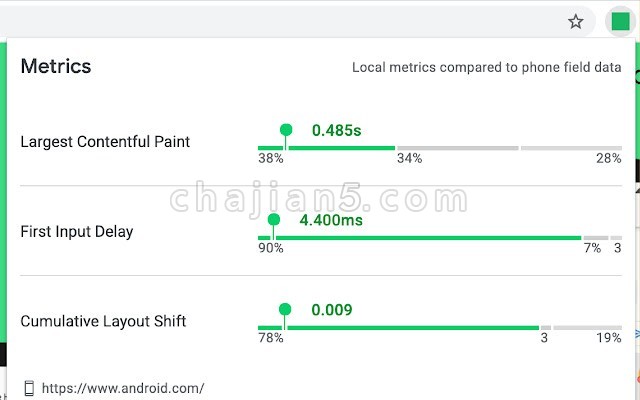Image resolution: width=640 pixels, height=400 pixels.
Task: Click the Largest Contentful Paint marker dot
Action: (286, 130)
